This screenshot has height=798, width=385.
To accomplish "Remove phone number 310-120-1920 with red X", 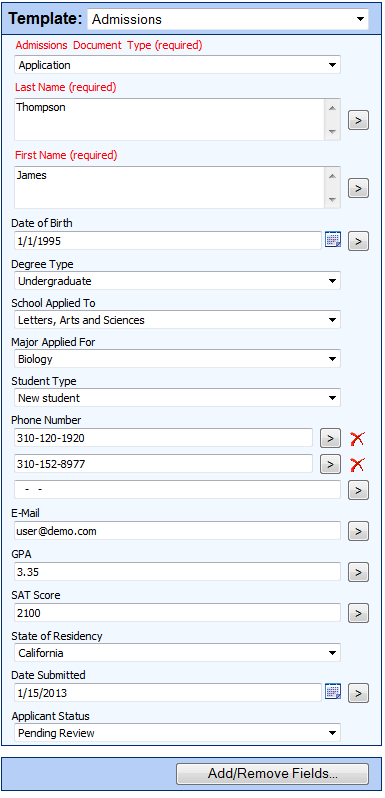I will pyautogui.click(x=358, y=438).
